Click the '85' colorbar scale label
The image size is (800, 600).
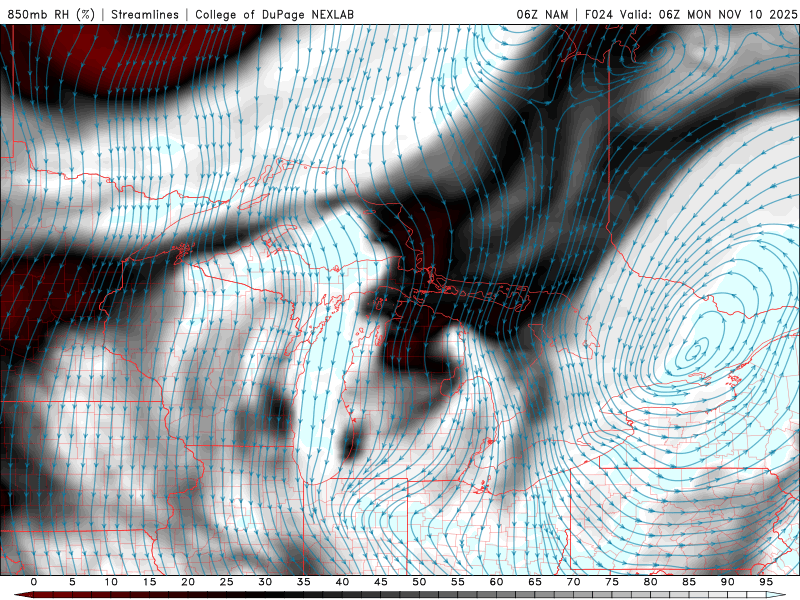point(689,582)
